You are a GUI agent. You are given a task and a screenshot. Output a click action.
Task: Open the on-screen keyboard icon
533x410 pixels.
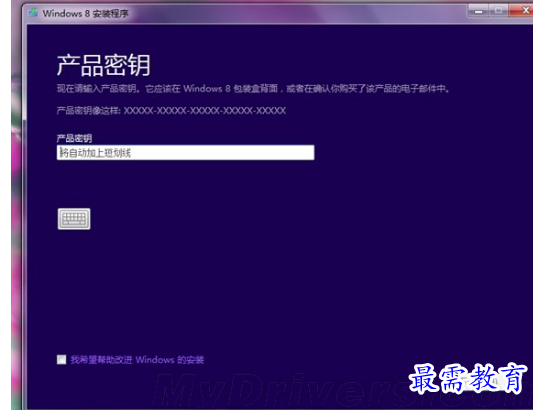point(74,219)
